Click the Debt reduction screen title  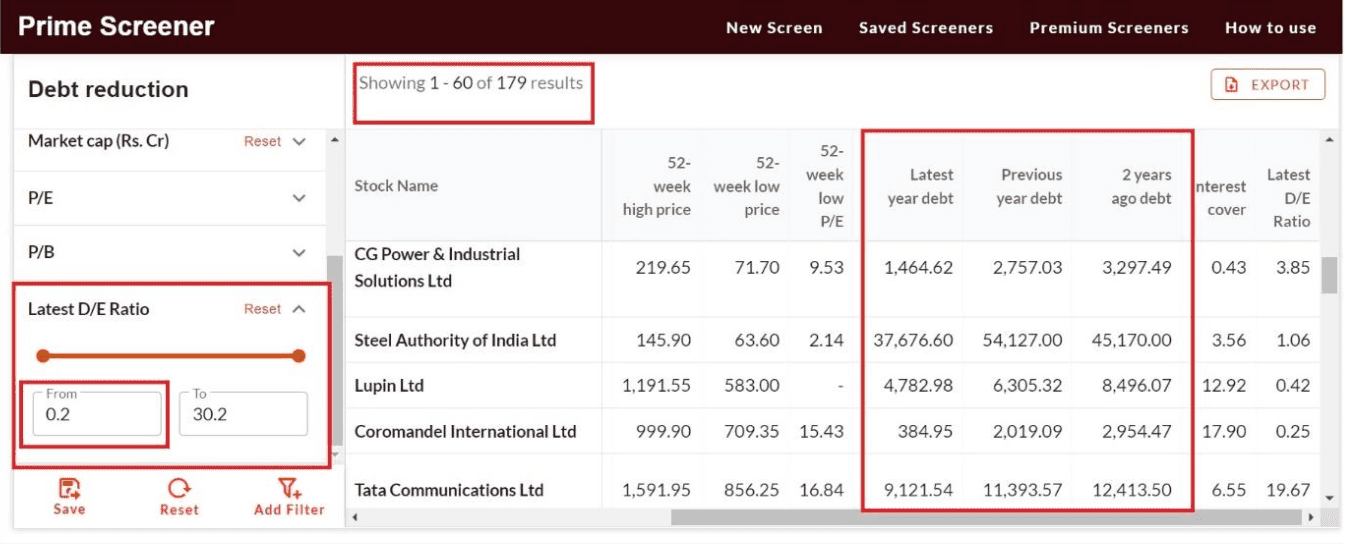pos(108,89)
